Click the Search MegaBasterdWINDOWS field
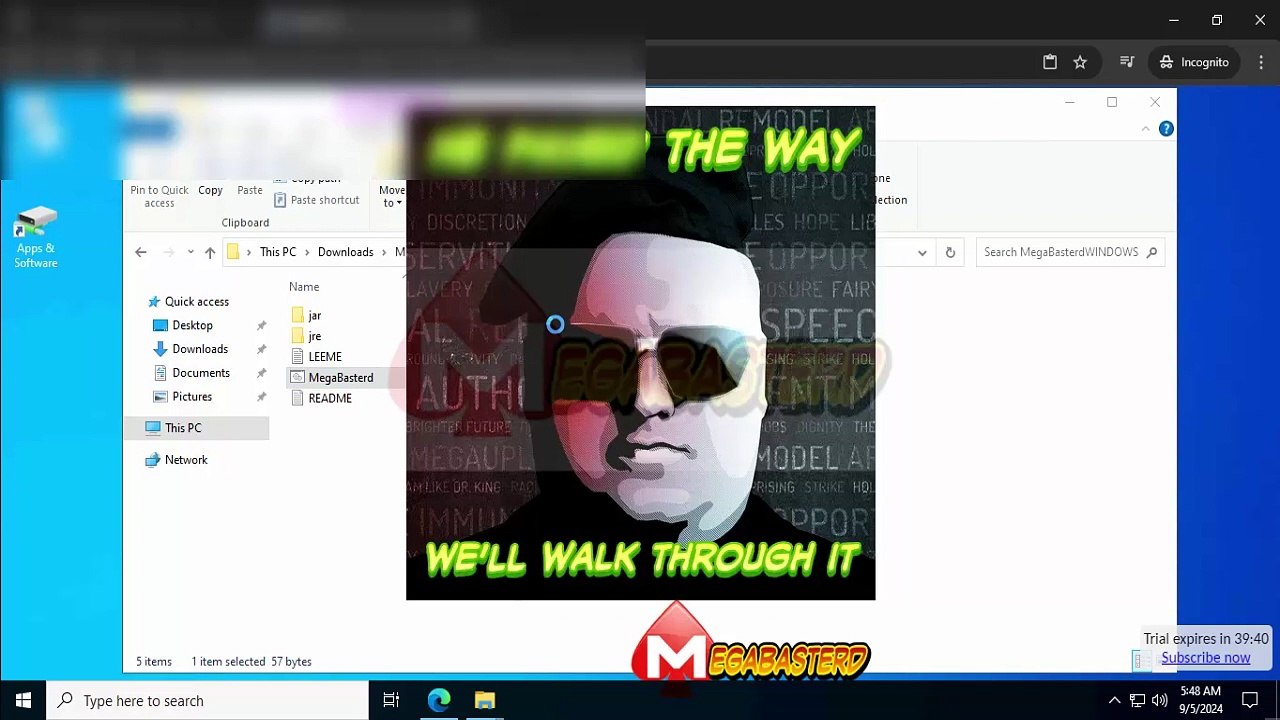Screen dimensions: 1280x720 tap(1070, 252)
